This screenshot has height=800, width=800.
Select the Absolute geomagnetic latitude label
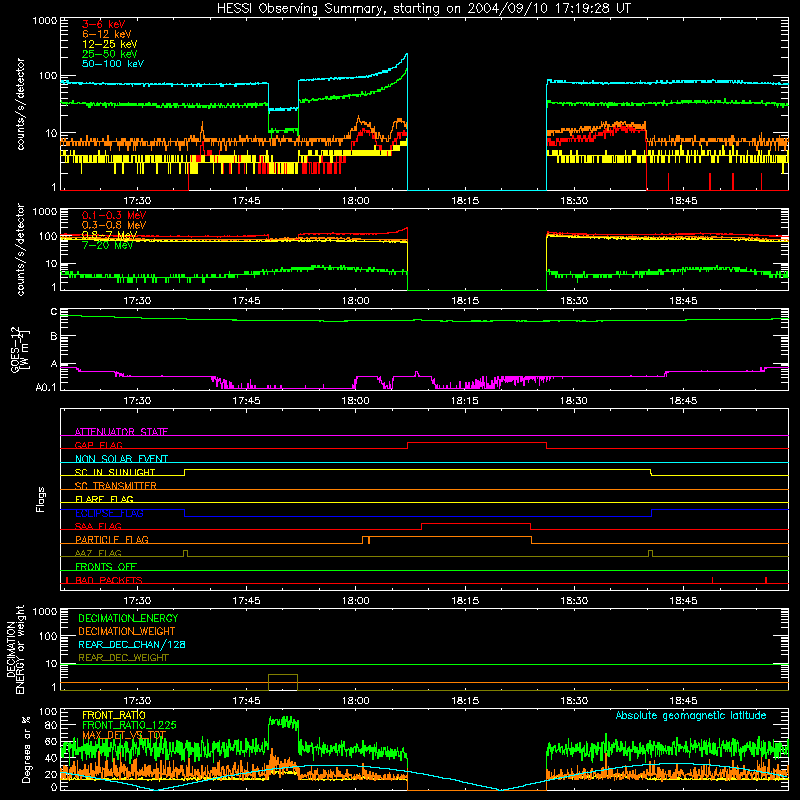pos(691,715)
